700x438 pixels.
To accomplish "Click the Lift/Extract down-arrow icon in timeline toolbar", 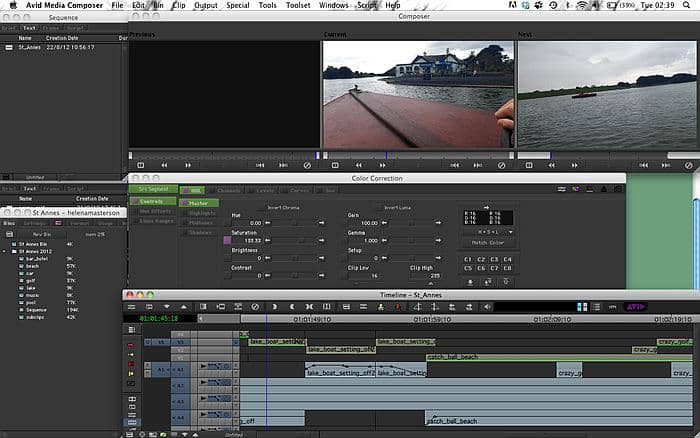I will [167, 307].
